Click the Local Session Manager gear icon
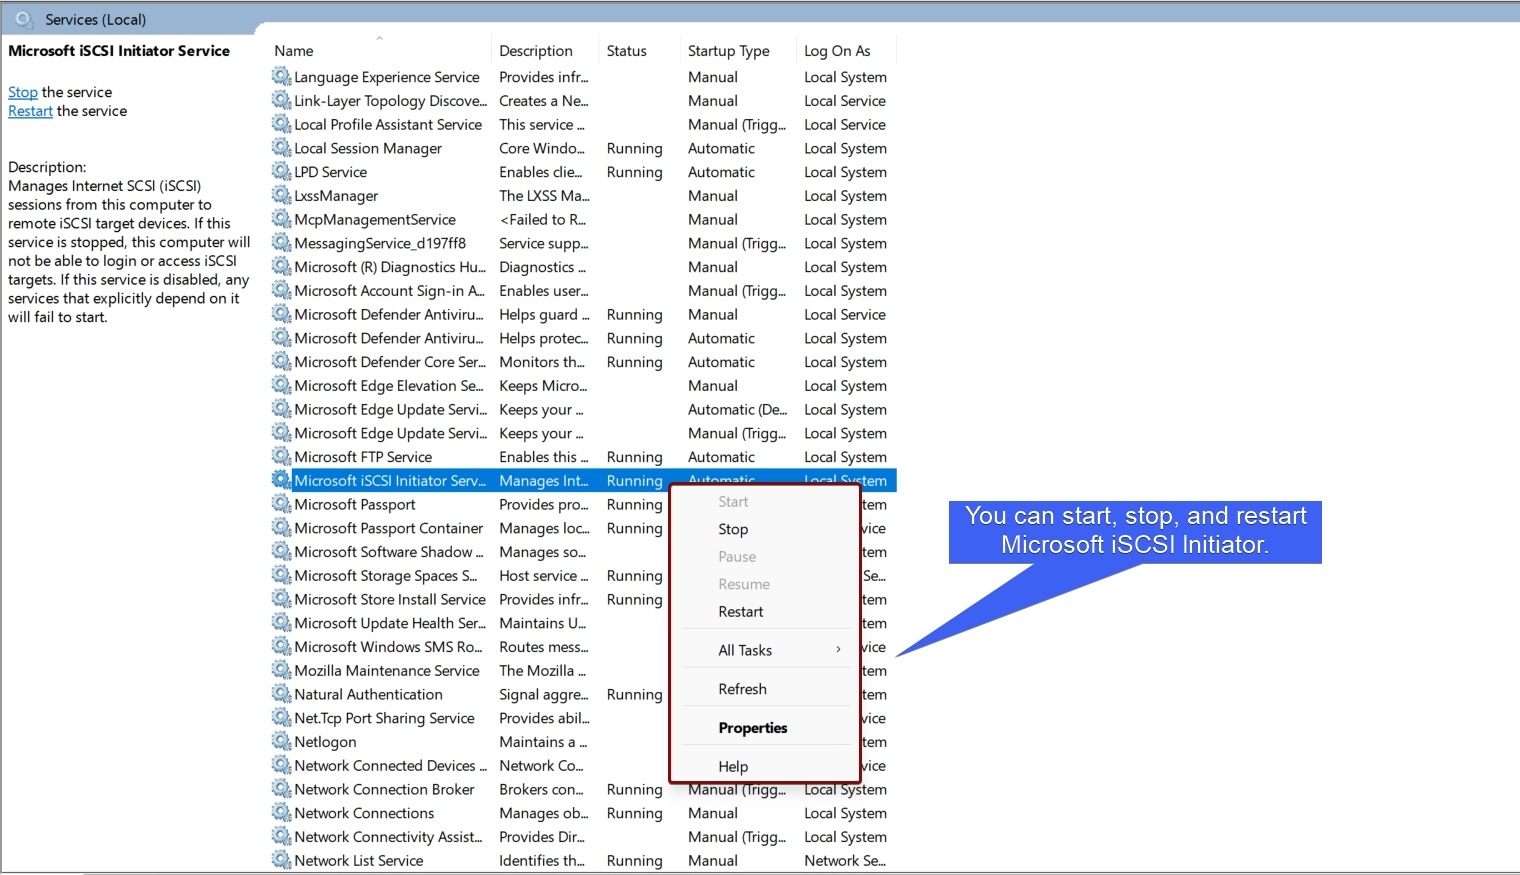Screen dimensions: 1520x875 click(x=281, y=148)
